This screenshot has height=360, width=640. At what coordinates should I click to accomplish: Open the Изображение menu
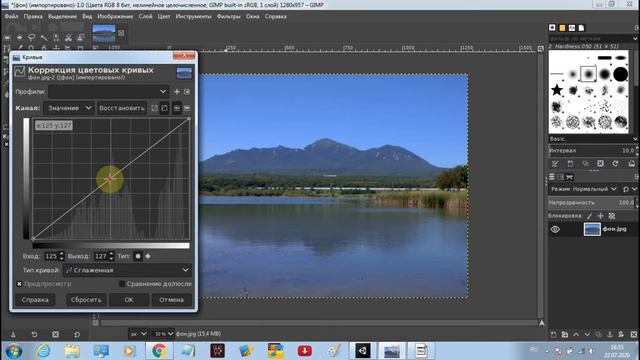115,16
